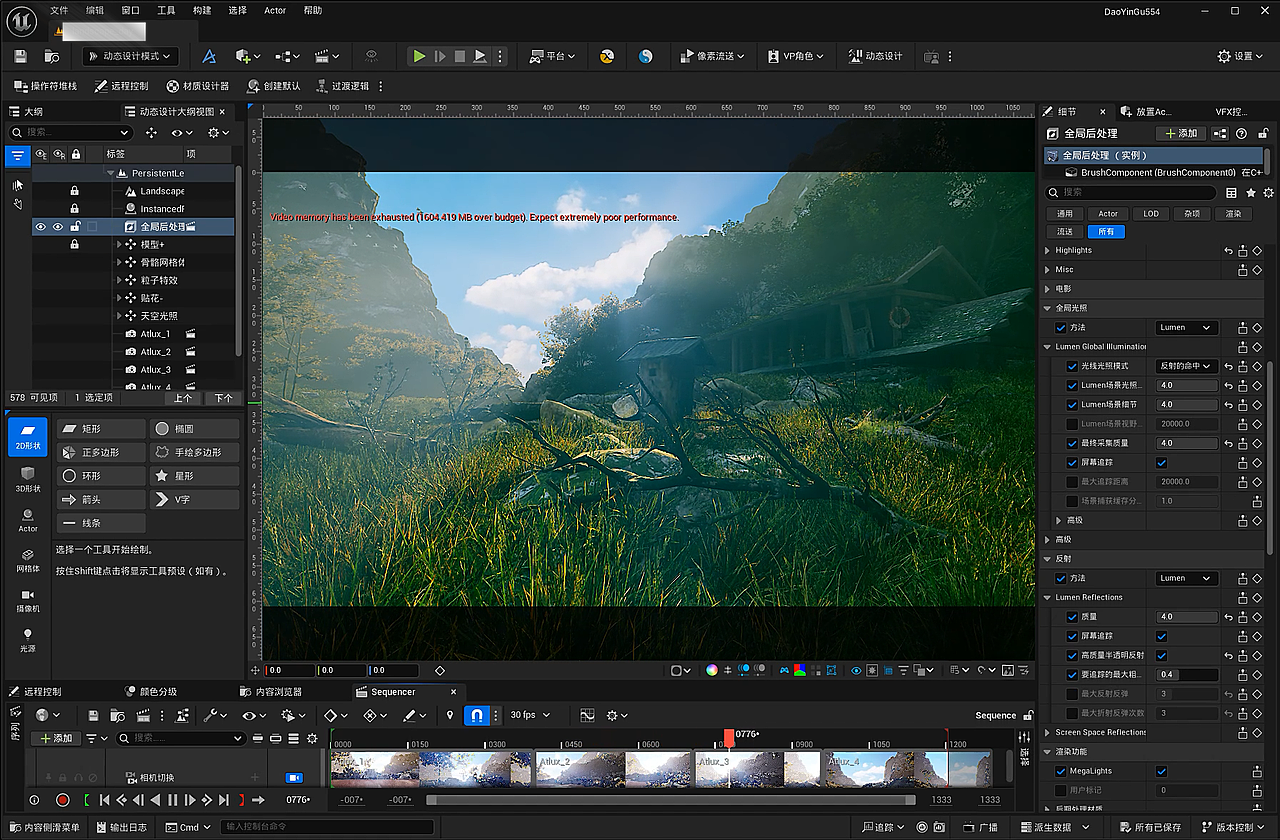Enable the 最大反射反弹 override checkbox
Image resolution: width=1280 pixels, height=840 pixels.
coord(1072,694)
